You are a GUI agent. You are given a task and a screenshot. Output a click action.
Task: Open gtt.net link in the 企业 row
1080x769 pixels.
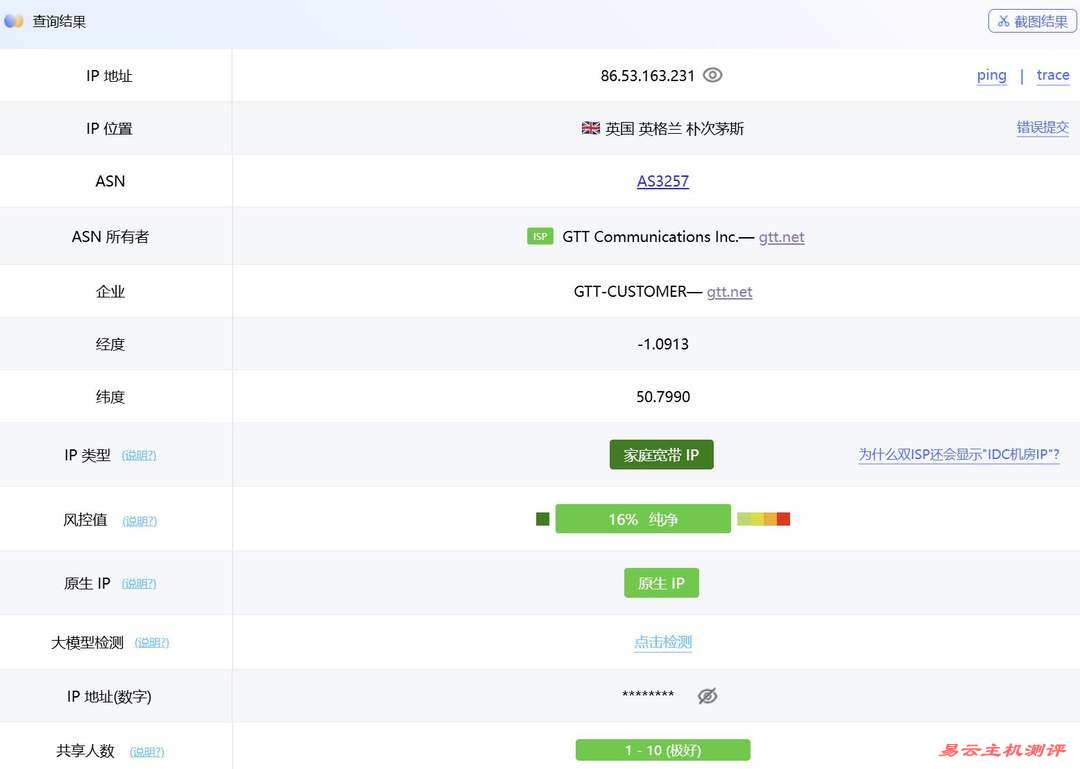[x=729, y=291]
